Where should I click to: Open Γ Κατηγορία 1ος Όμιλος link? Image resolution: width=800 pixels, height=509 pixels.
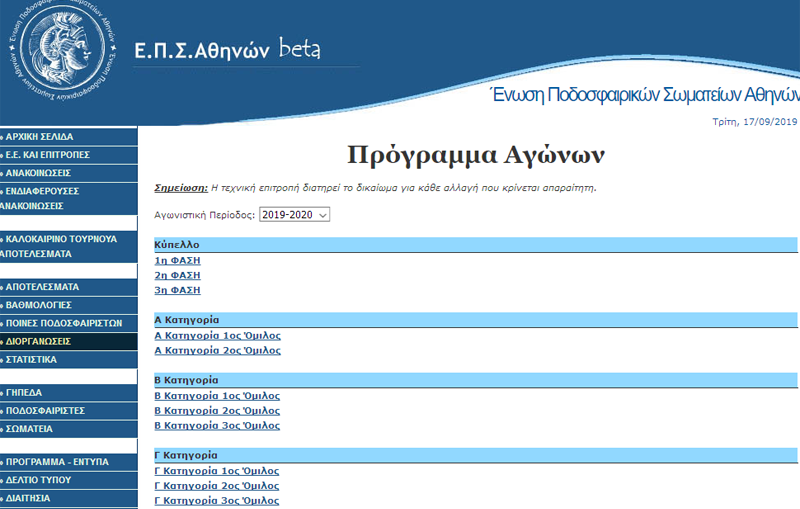pos(217,471)
